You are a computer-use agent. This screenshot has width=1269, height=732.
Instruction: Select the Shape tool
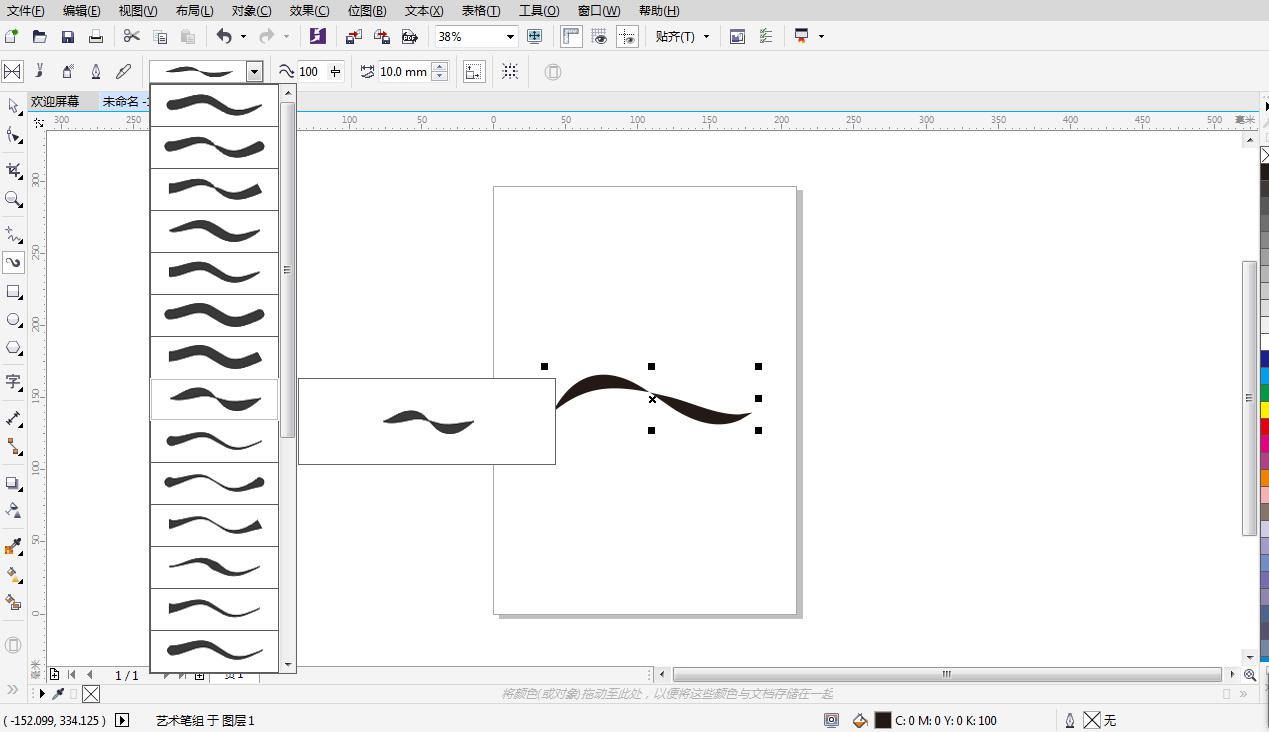[x=13, y=135]
